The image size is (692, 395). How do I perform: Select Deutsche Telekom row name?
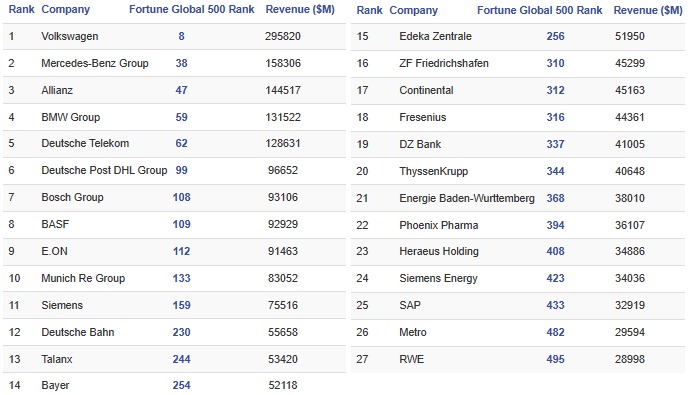pos(85,143)
